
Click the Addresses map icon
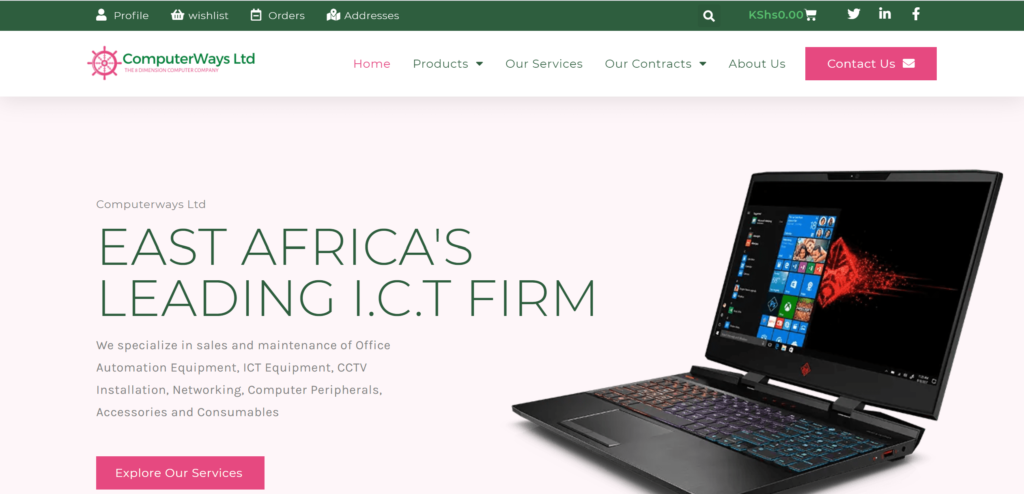click(x=333, y=14)
